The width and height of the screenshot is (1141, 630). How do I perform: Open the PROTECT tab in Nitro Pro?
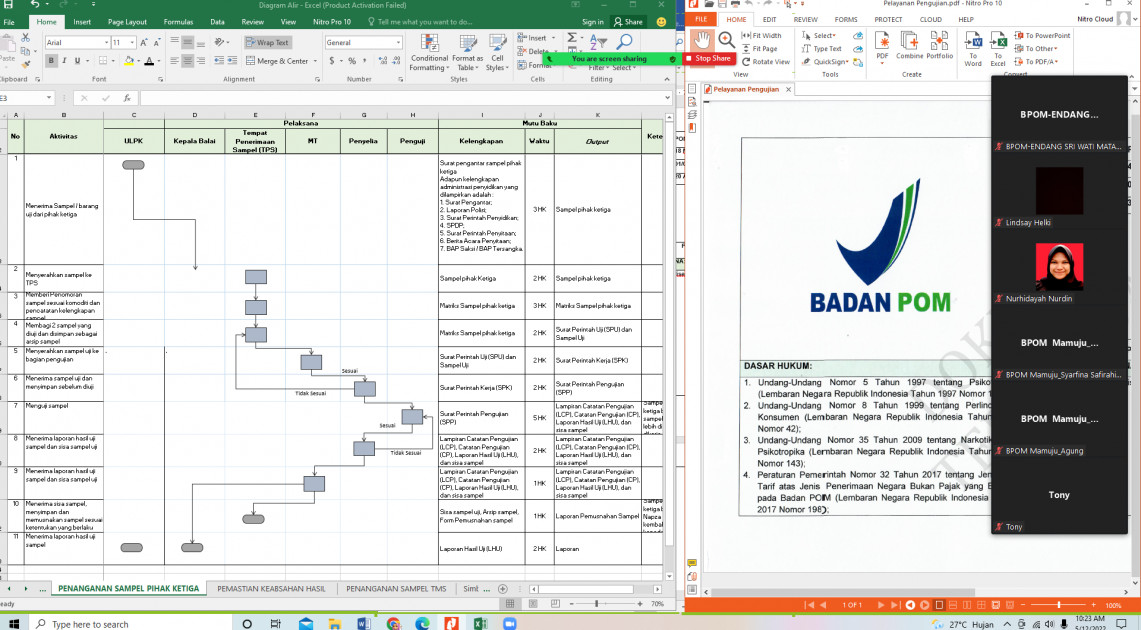[x=888, y=20]
